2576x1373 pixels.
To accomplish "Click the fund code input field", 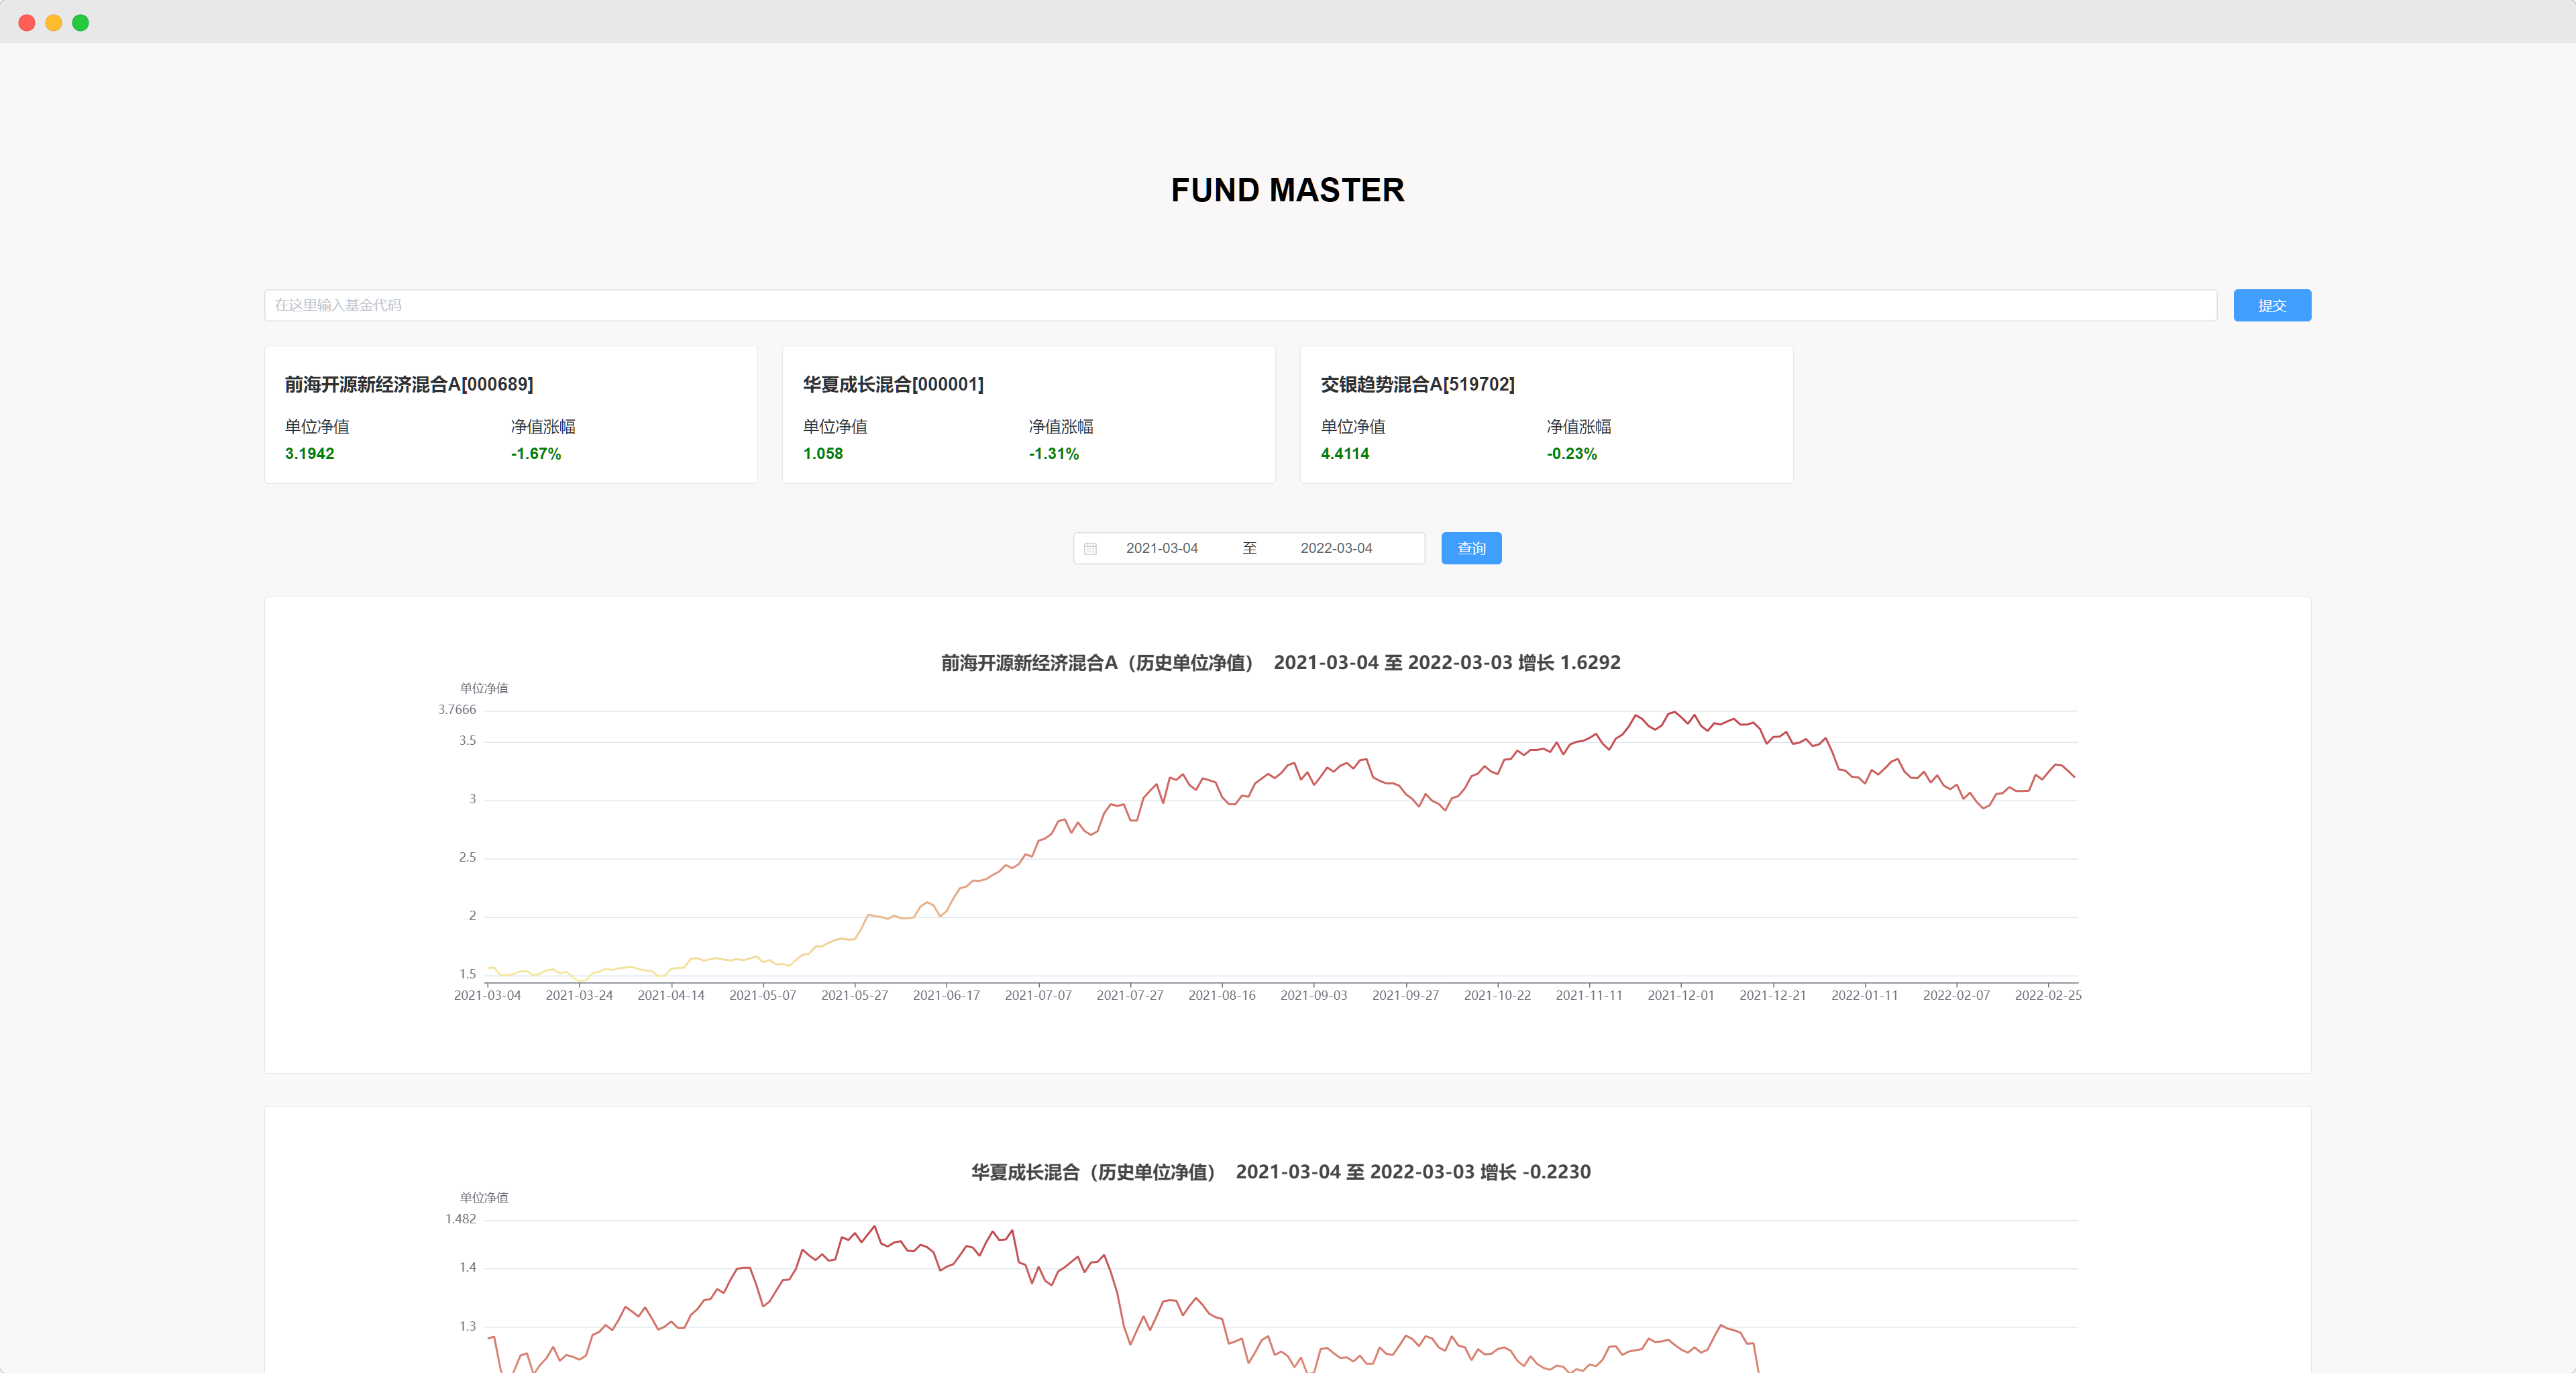I will [1240, 305].
